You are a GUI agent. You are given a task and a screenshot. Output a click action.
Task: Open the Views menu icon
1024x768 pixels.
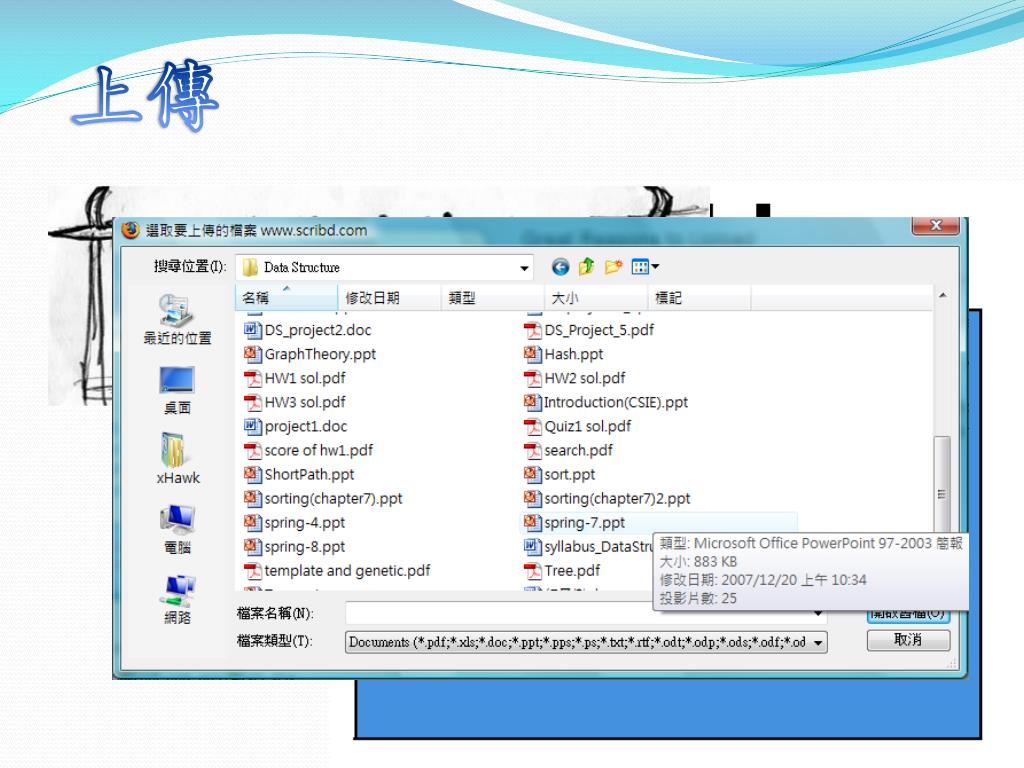coord(645,266)
